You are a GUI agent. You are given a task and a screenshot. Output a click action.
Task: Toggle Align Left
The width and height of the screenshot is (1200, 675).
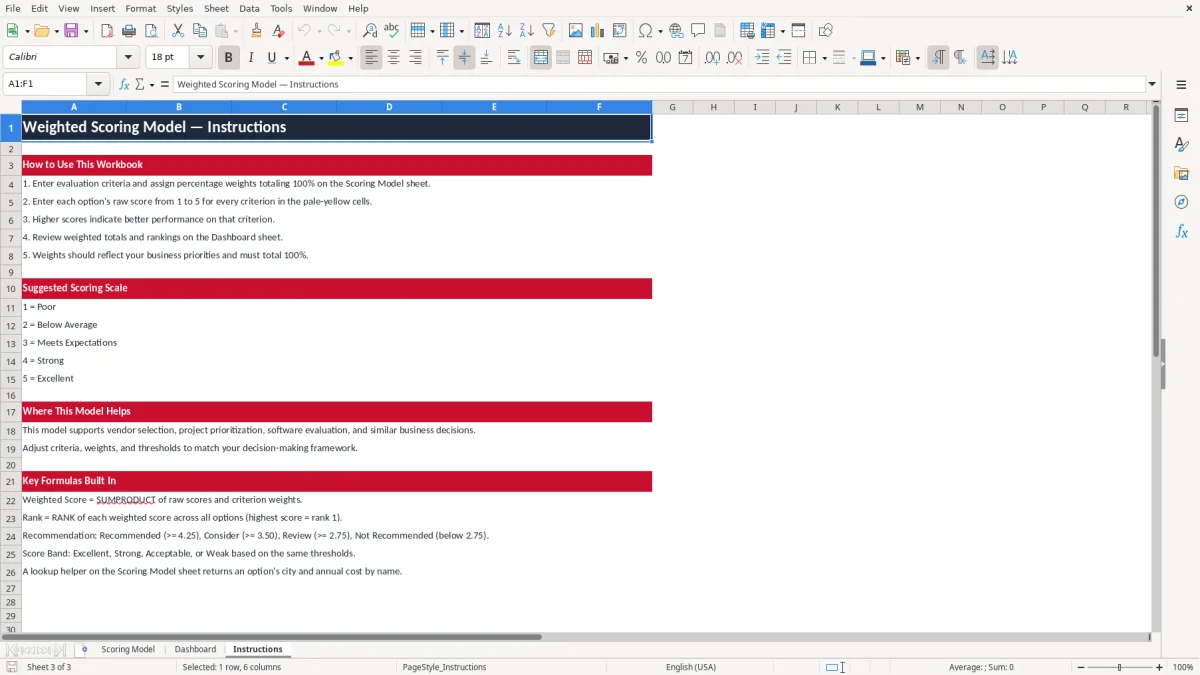[371, 58]
